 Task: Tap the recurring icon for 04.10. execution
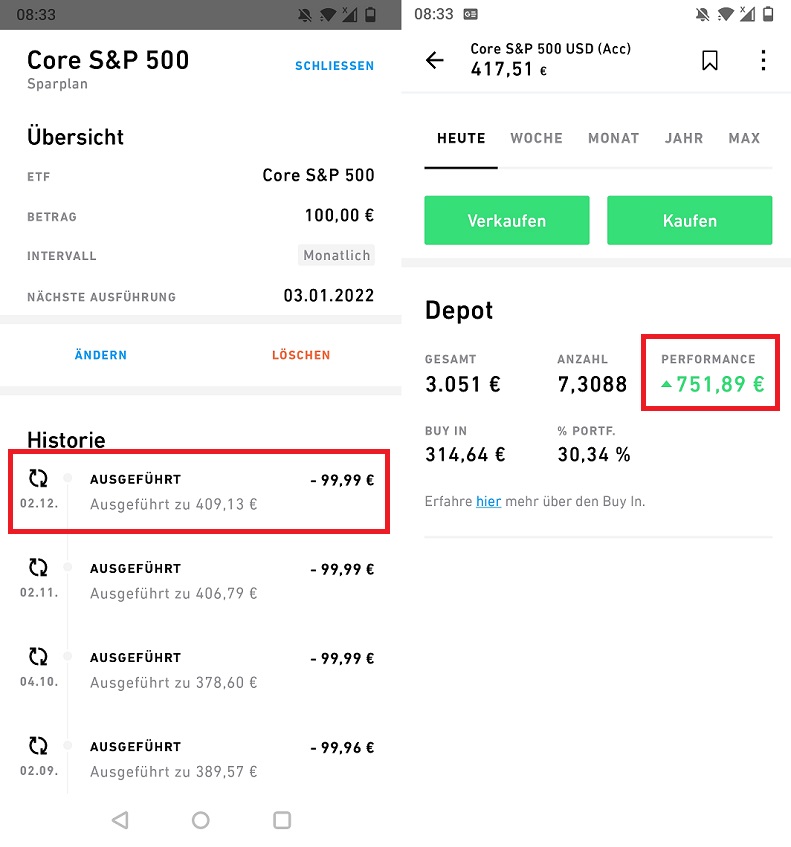[38, 656]
